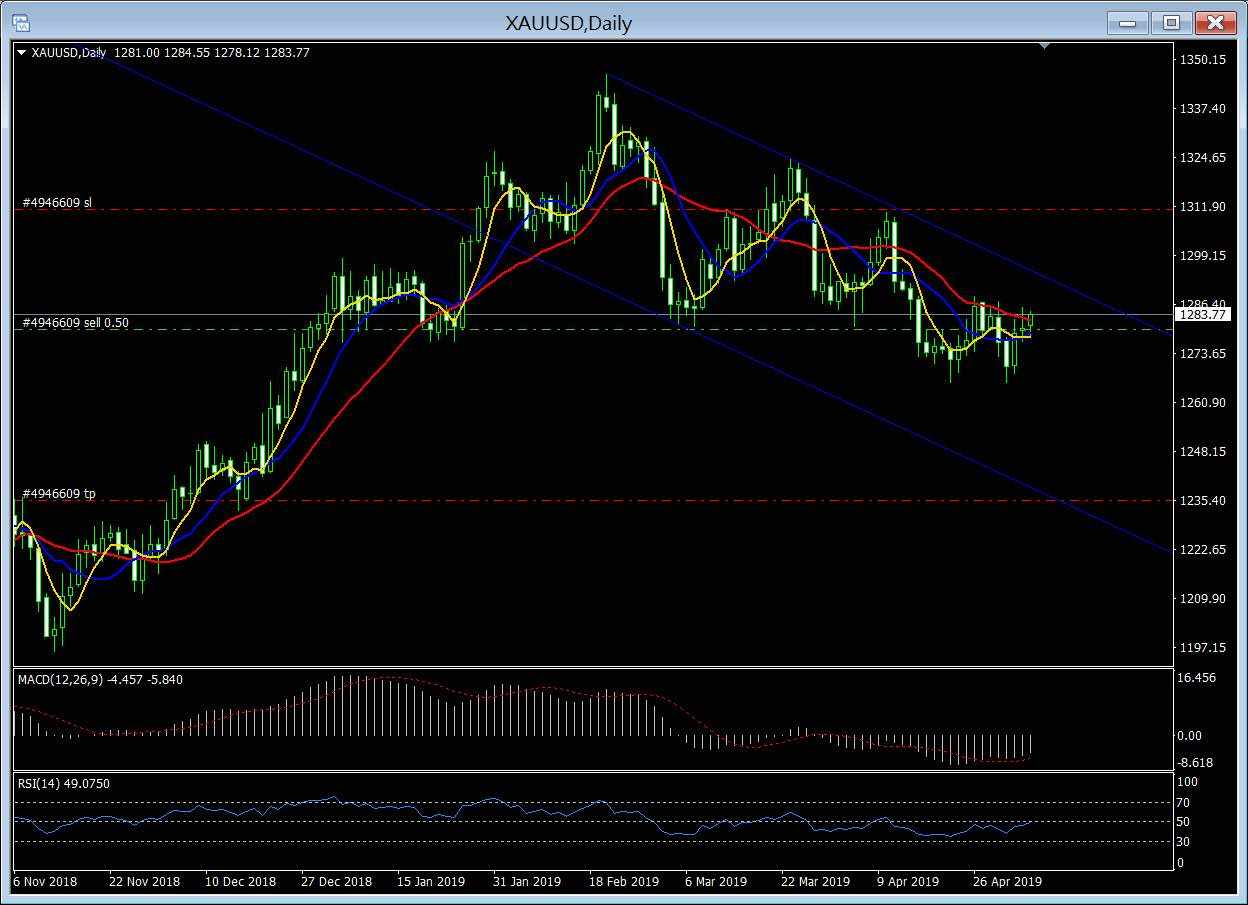The width and height of the screenshot is (1248, 905).
Task: Click the 1299.15 price scale value
Action: pyautogui.click(x=1203, y=256)
